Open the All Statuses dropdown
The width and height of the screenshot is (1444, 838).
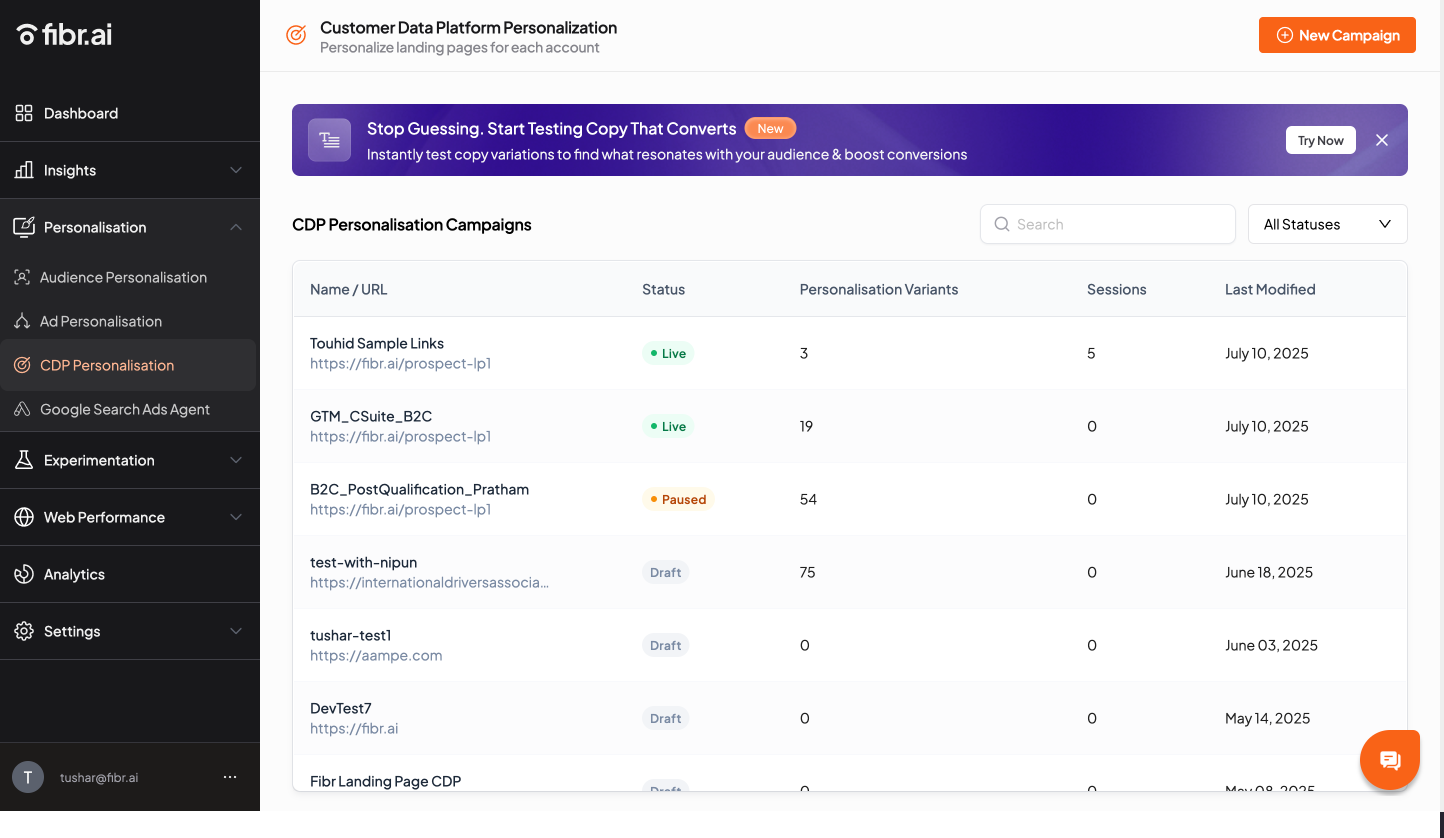(x=1327, y=224)
